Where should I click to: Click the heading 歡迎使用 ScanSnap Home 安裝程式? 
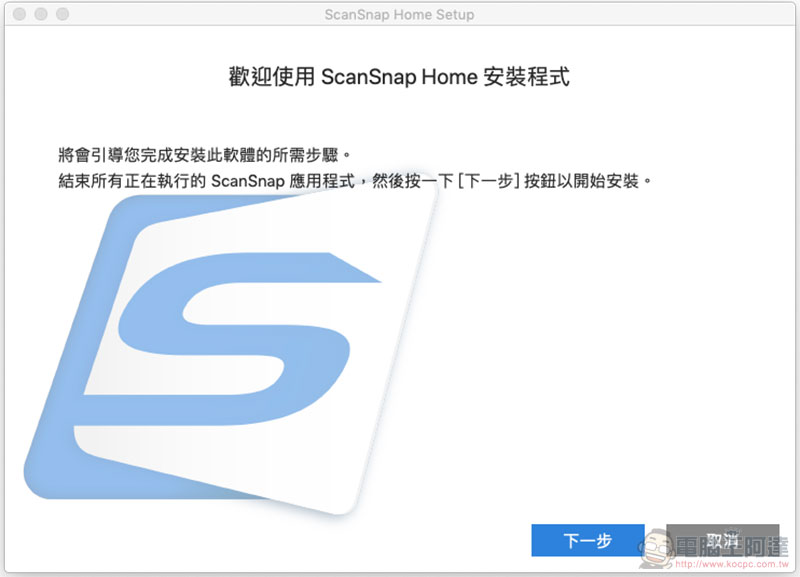pyautogui.click(x=399, y=77)
